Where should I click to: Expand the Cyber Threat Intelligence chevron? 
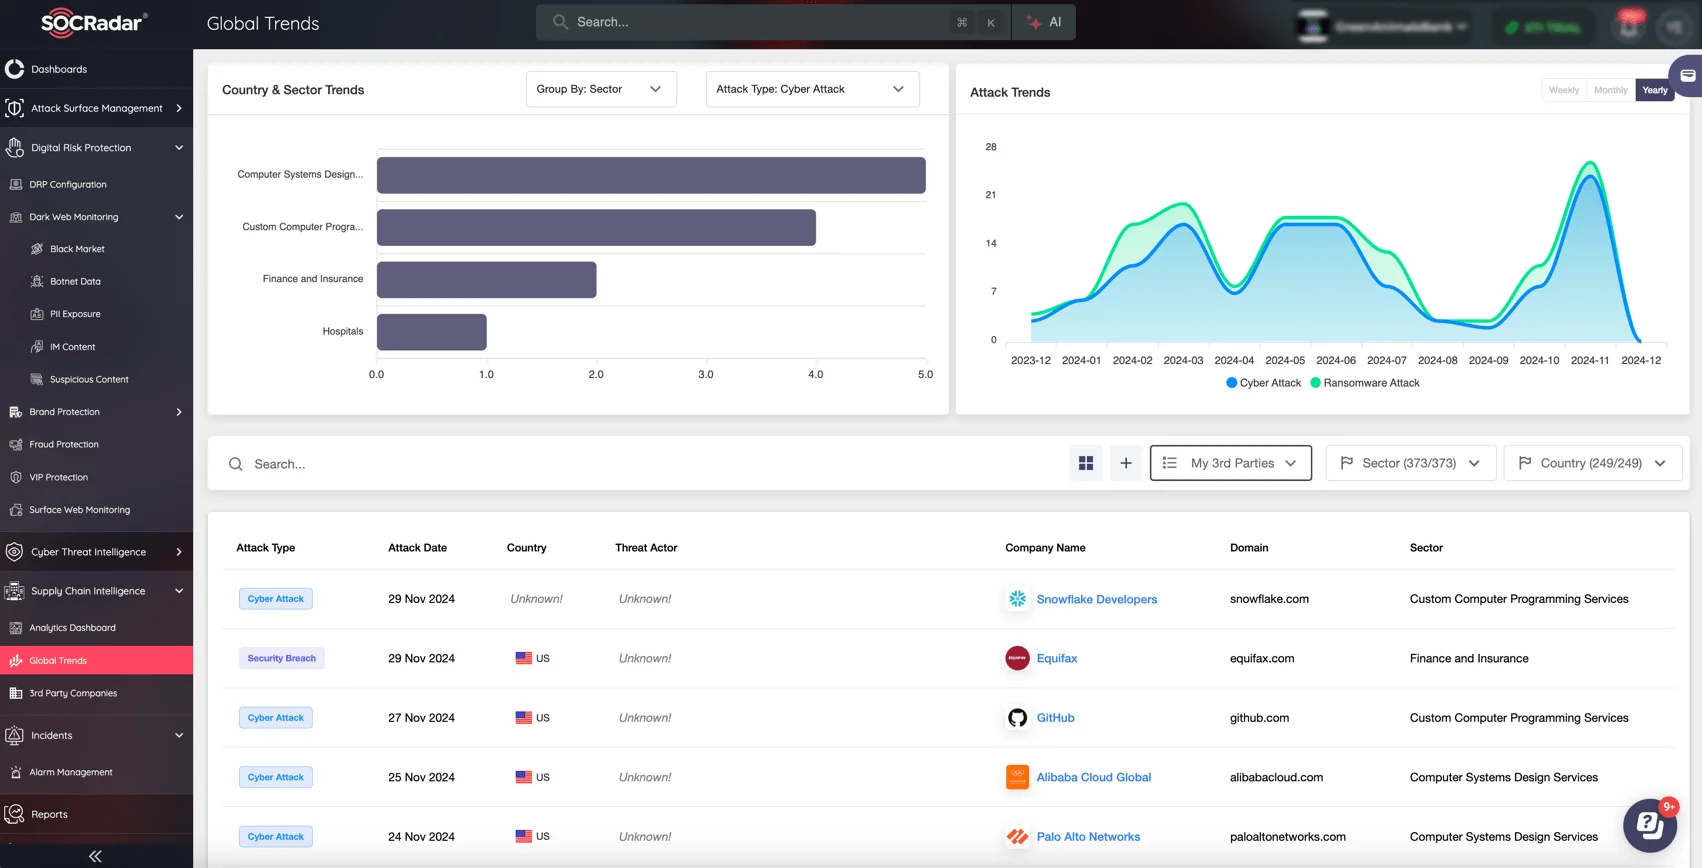click(x=179, y=552)
